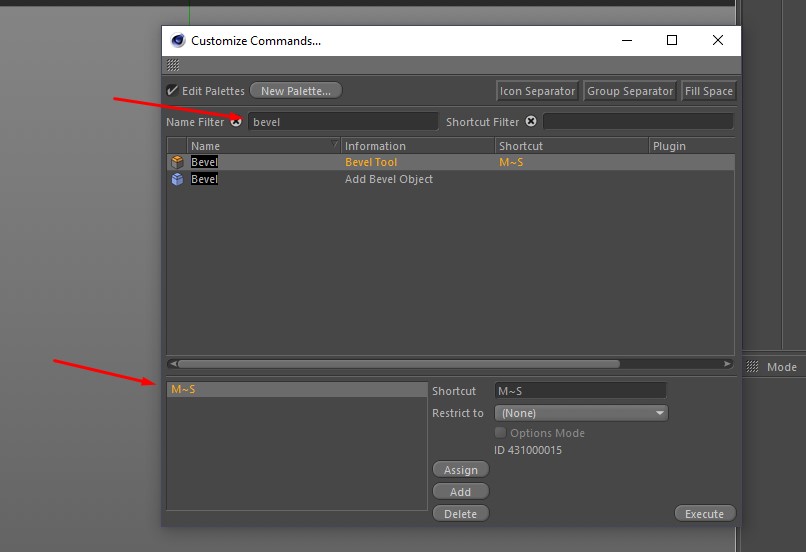The image size is (806, 552).
Task: Click the M~S shortcut cell in the Bevel Tool row
Action: point(511,162)
